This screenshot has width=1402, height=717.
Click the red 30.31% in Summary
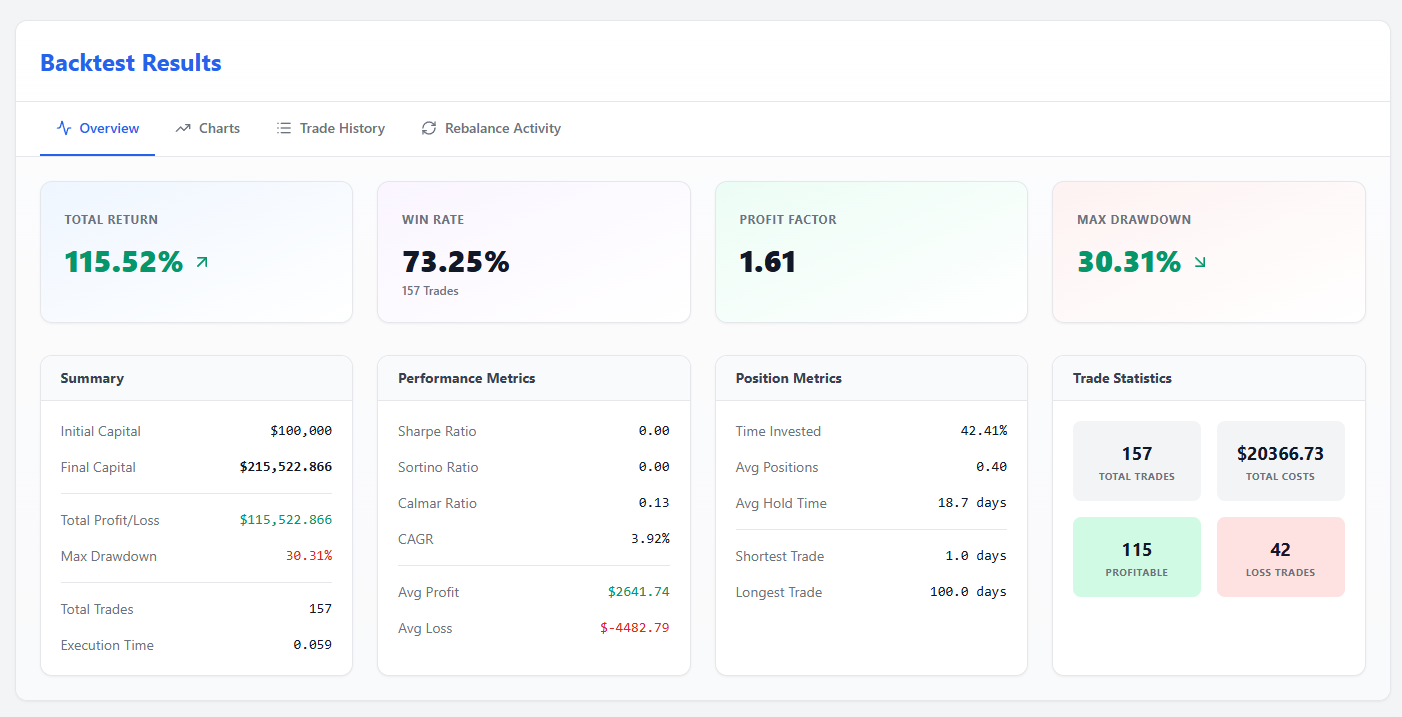[309, 556]
